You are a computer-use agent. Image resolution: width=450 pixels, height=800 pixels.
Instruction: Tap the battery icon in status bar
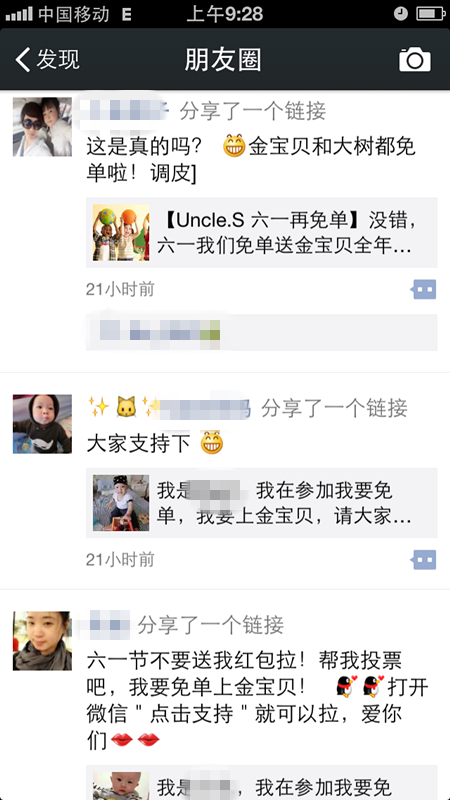(x=431, y=14)
